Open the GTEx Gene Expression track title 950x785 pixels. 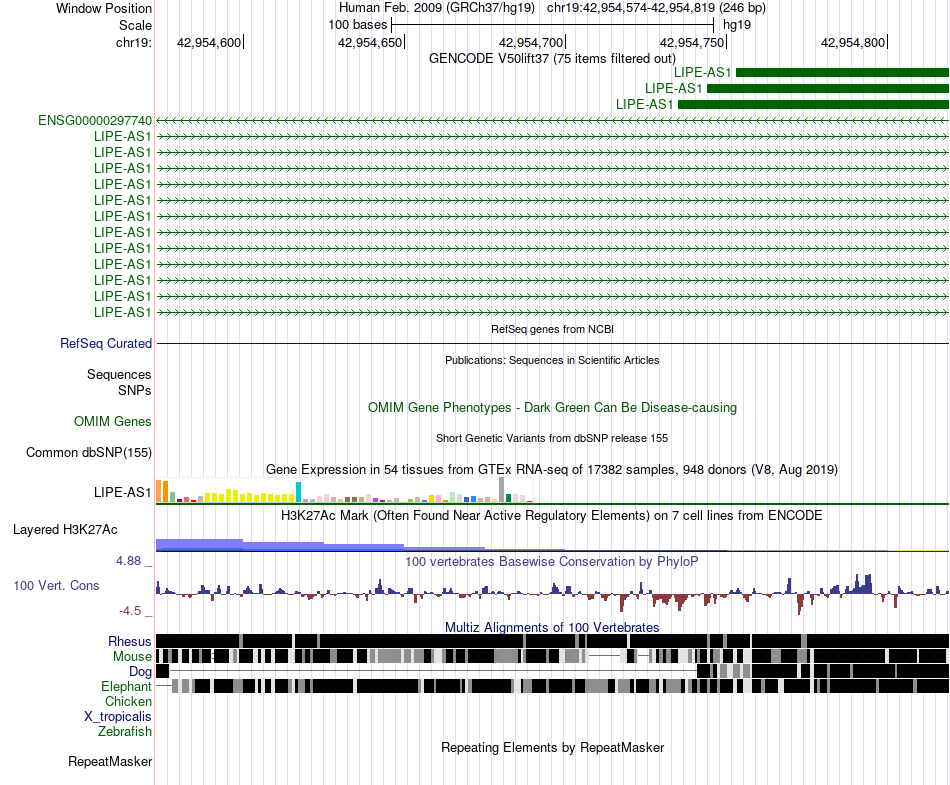552,469
